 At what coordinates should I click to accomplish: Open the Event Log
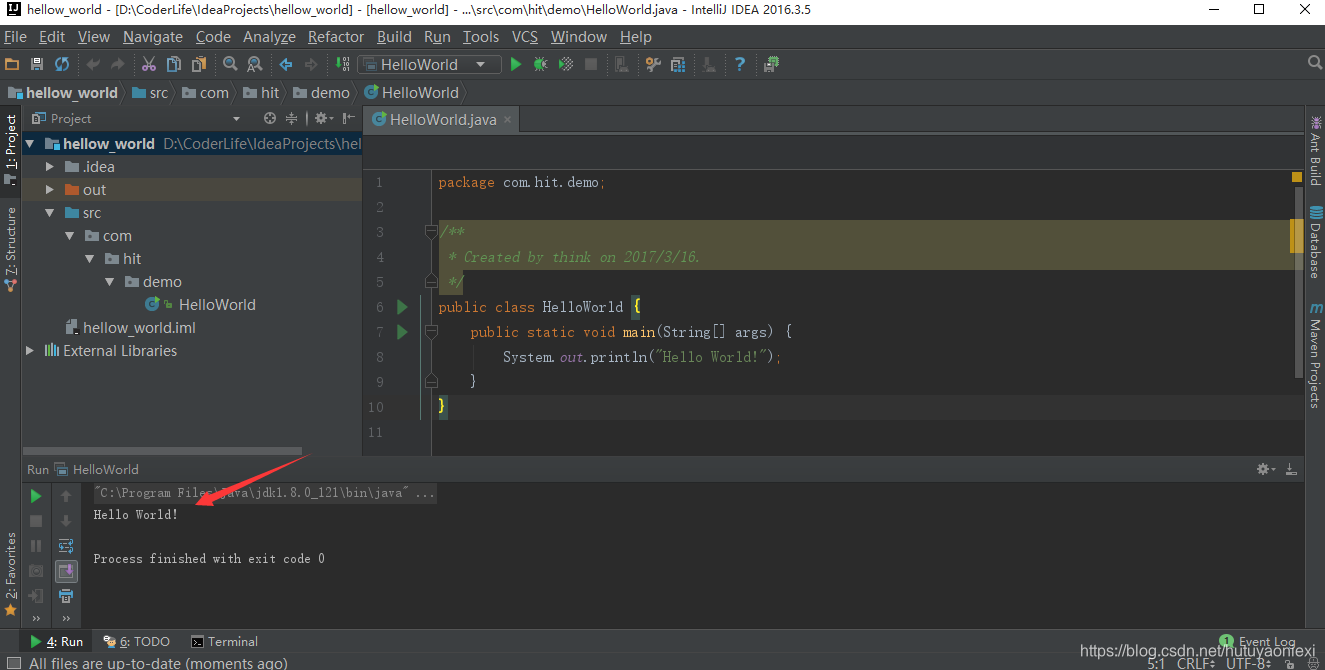coord(1257,641)
